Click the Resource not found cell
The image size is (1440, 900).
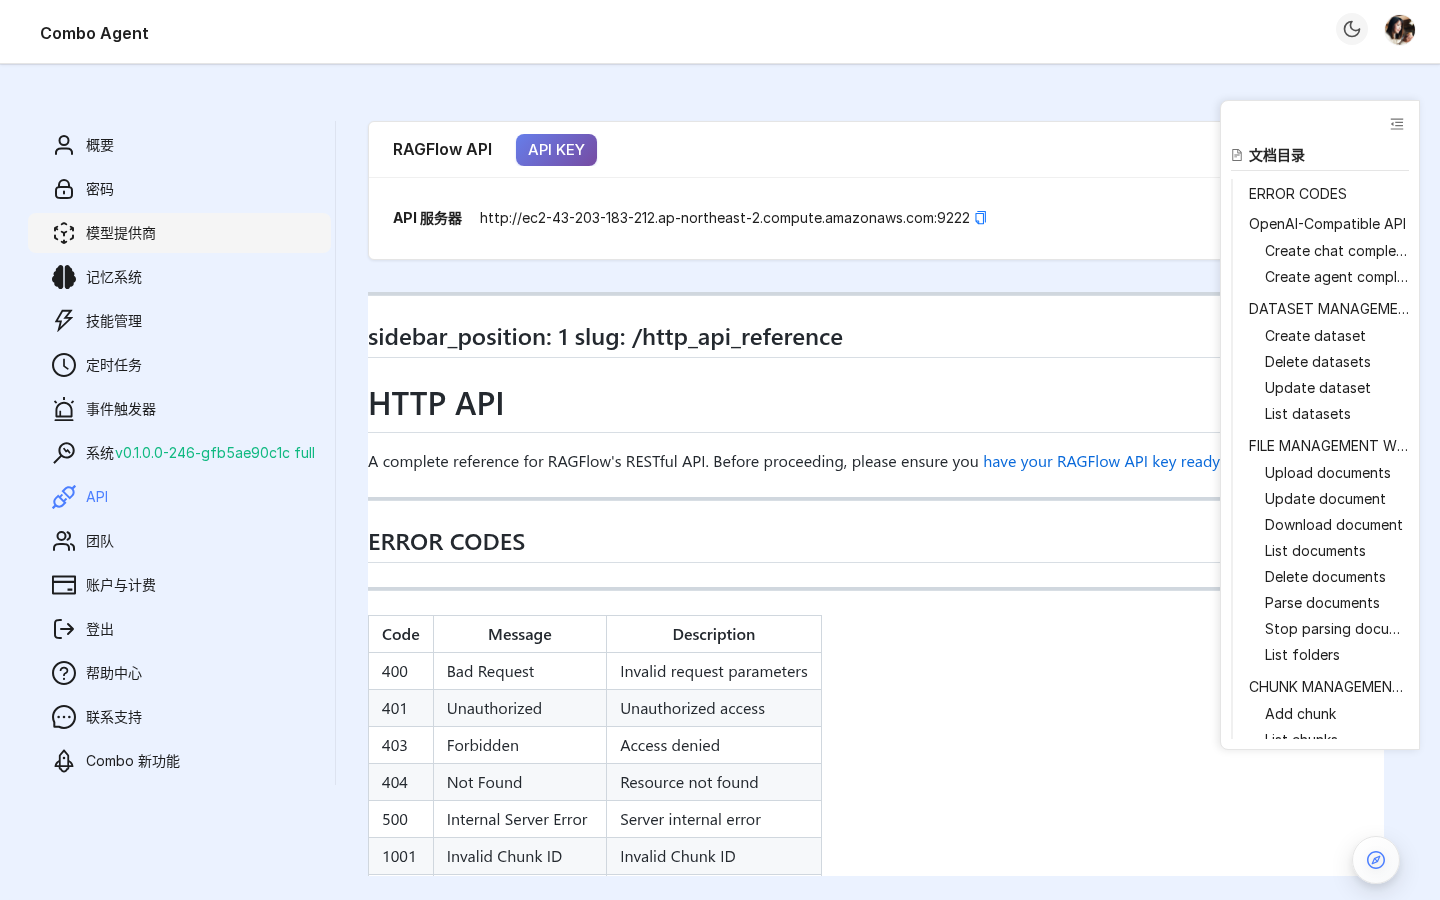[714, 782]
